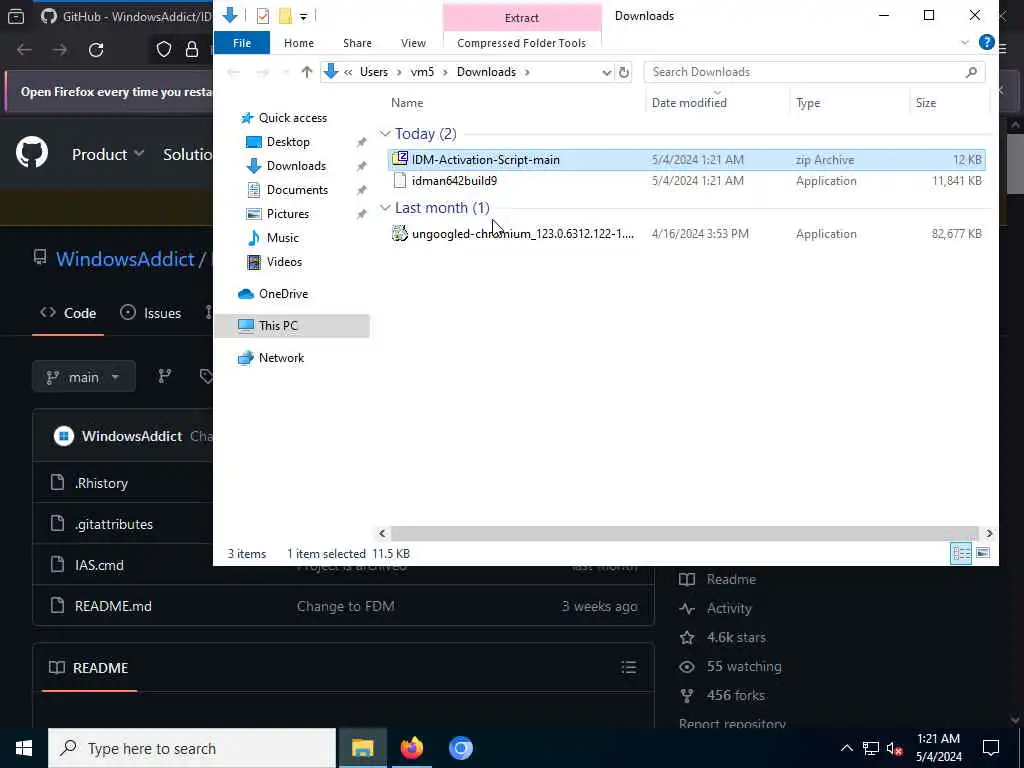The height and width of the screenshot is (768, 1024).
Task: Sort files by the Size column
Action: click(x=925, y=103)
